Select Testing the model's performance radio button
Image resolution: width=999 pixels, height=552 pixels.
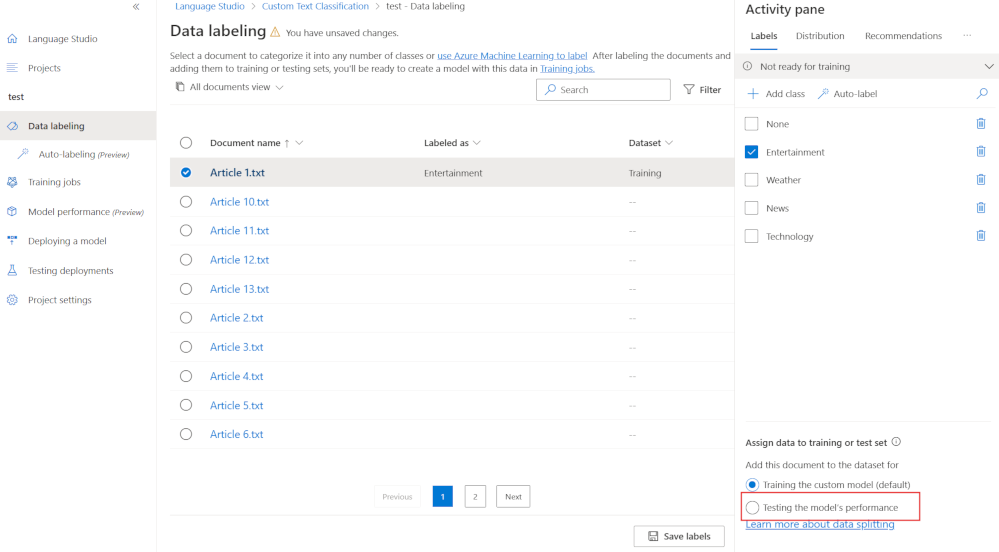point(752,507)
